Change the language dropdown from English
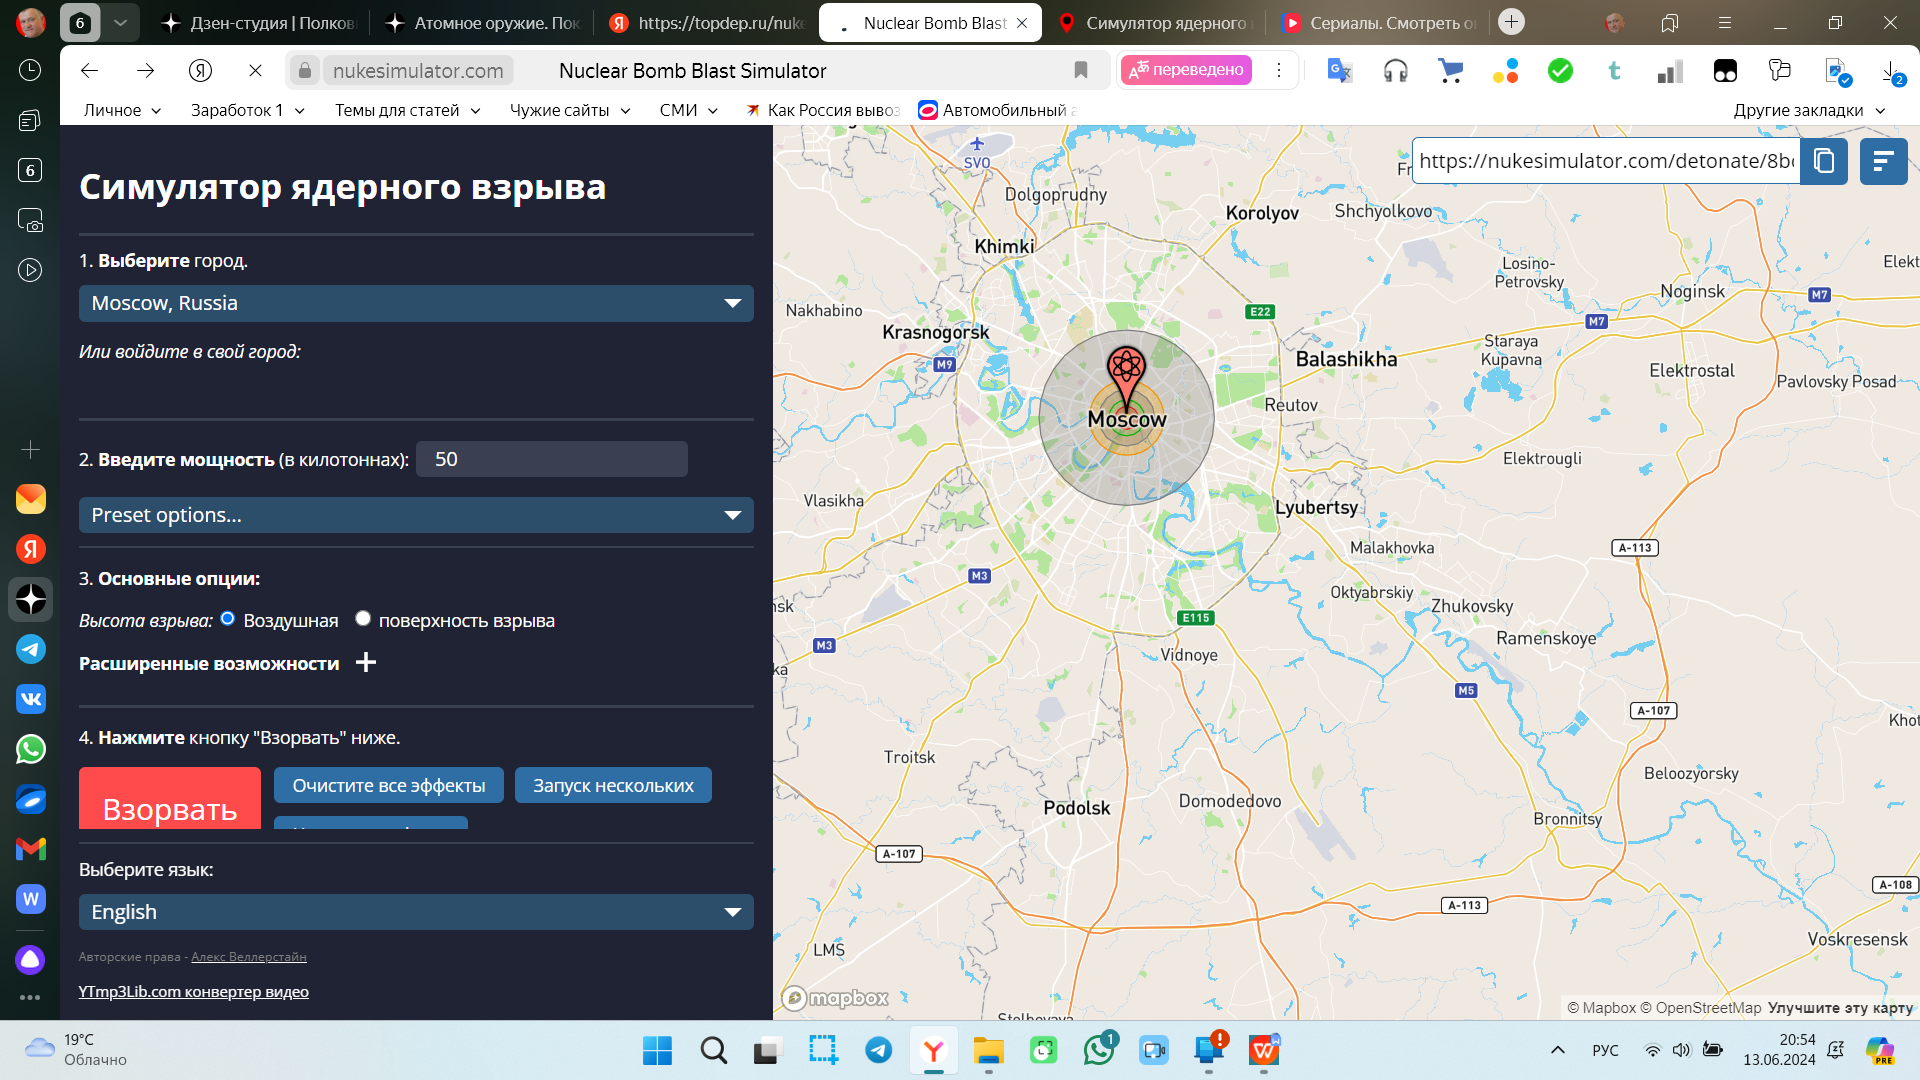1920x1080 pixels. click(x=415, y=911)
